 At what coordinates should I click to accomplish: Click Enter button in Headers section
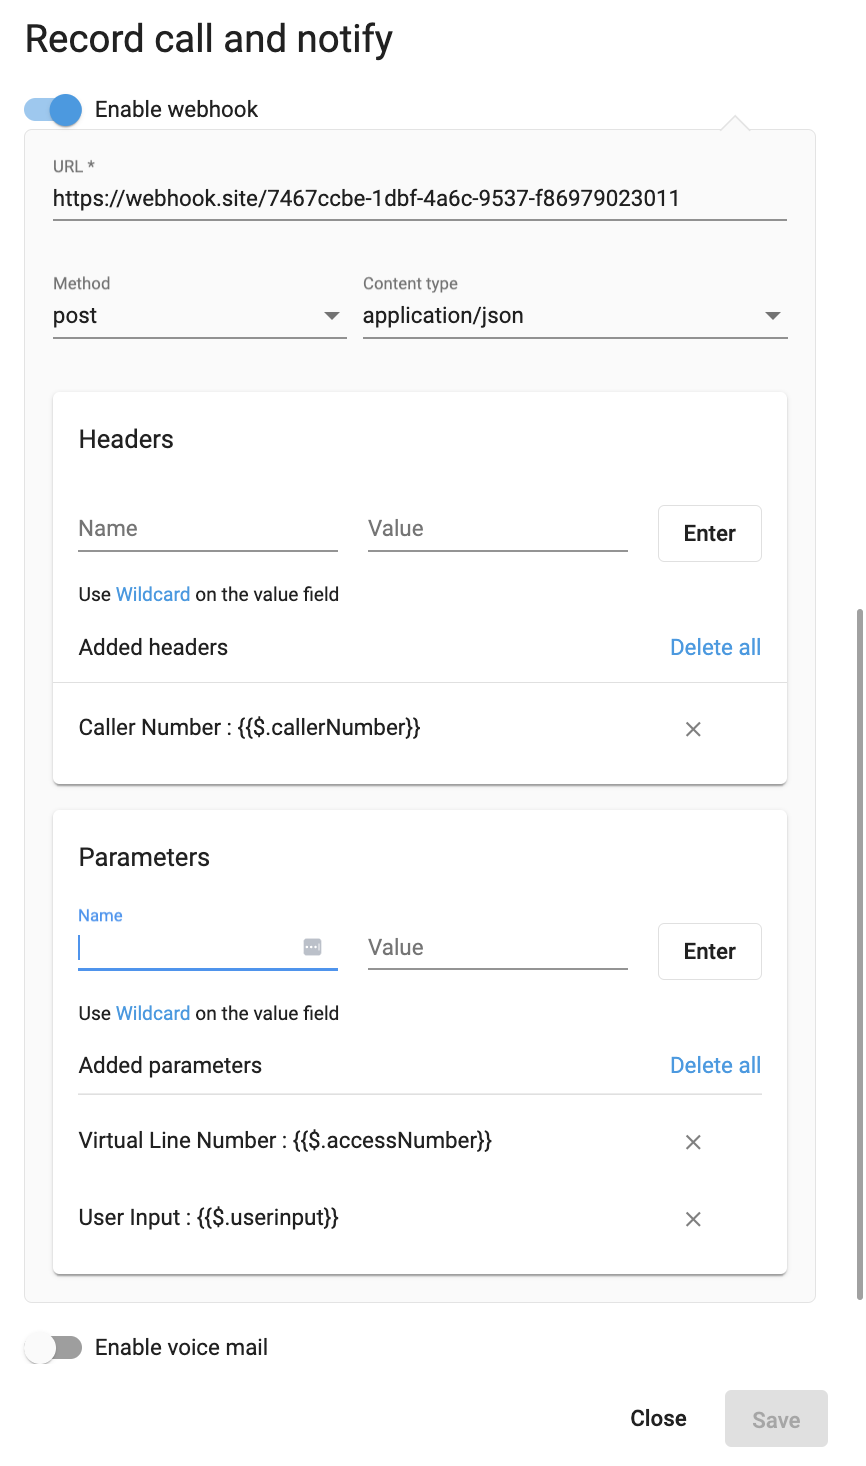click(710, 533)
